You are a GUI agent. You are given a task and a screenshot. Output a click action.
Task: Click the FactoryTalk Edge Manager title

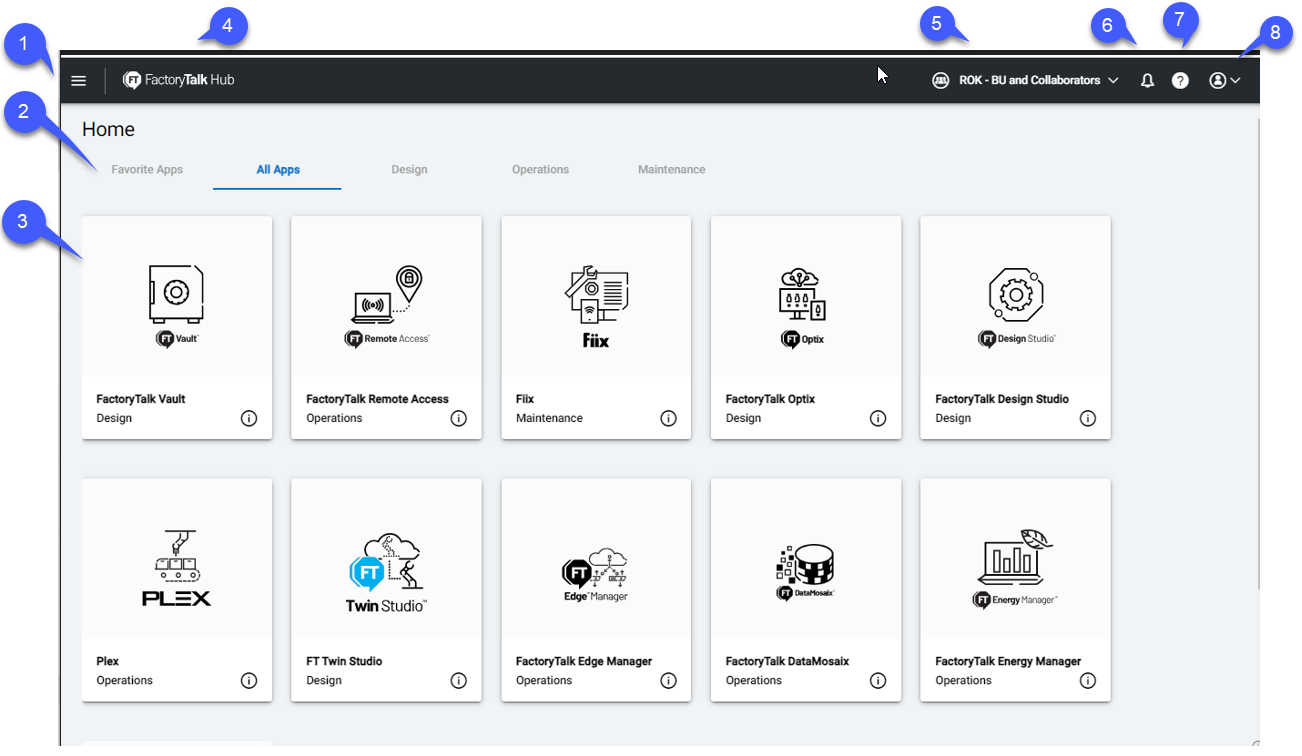584,661
